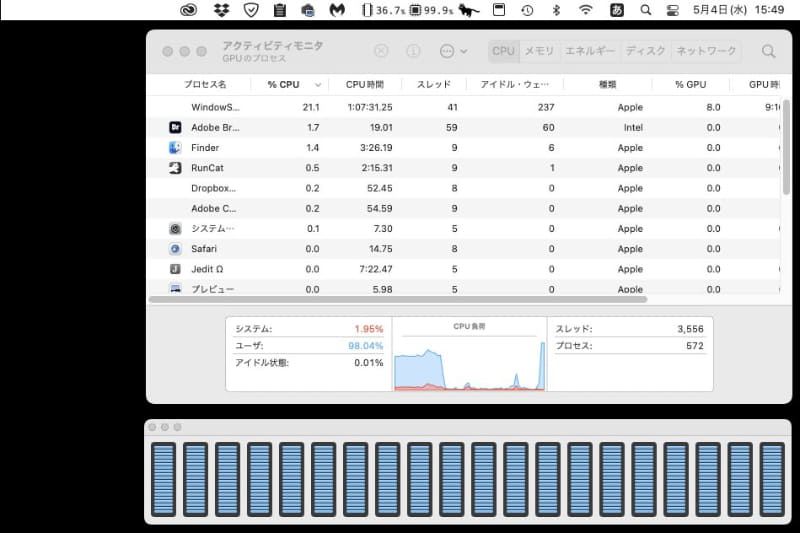Select the WindowS... process row

click(x=464, y=107)
